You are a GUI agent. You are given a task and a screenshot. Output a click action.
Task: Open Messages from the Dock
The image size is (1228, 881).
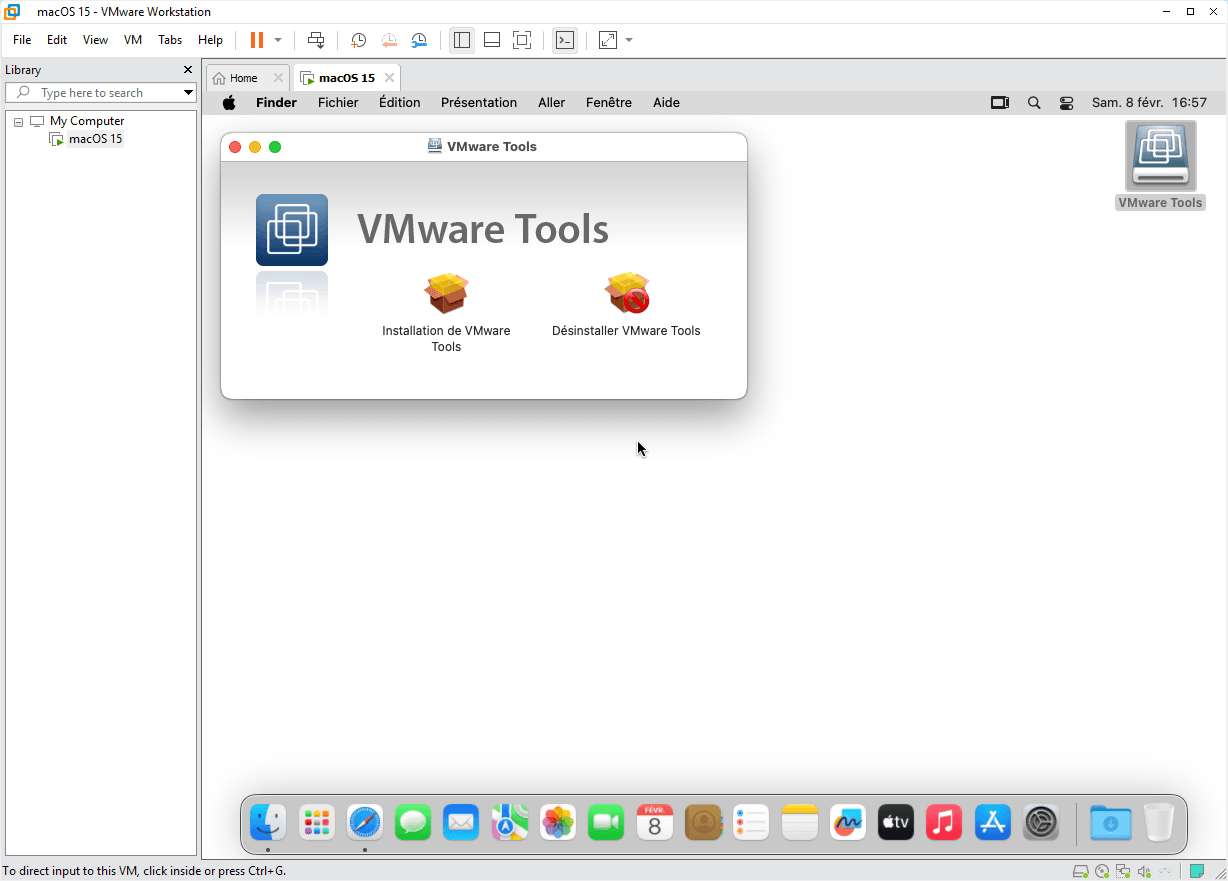(413, 823)
